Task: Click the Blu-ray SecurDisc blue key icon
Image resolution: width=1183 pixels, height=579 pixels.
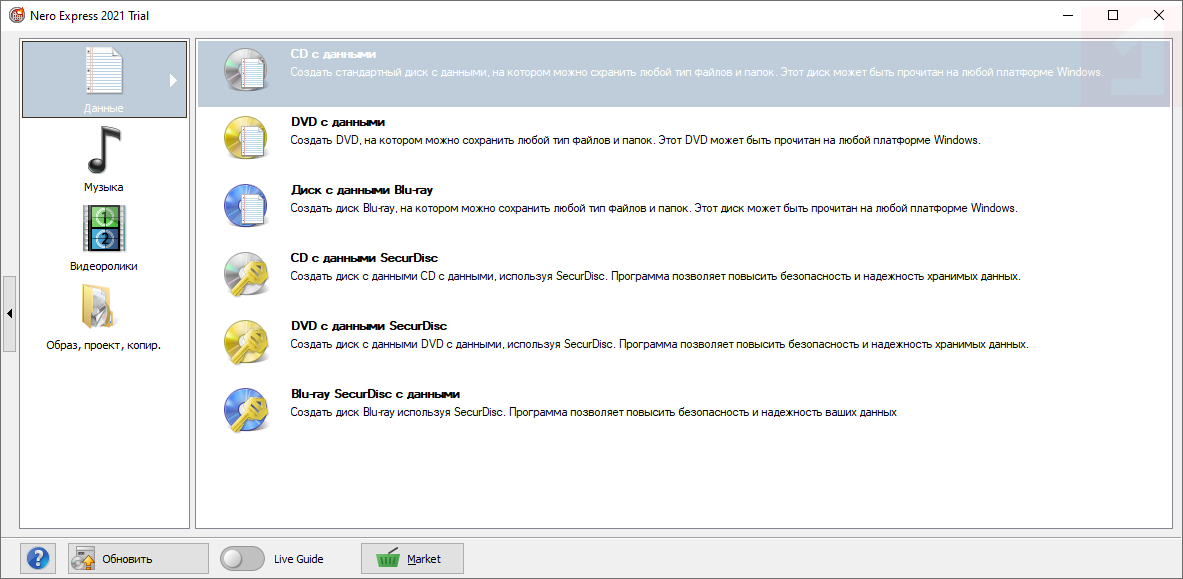Action: click(x=246, y=409)
